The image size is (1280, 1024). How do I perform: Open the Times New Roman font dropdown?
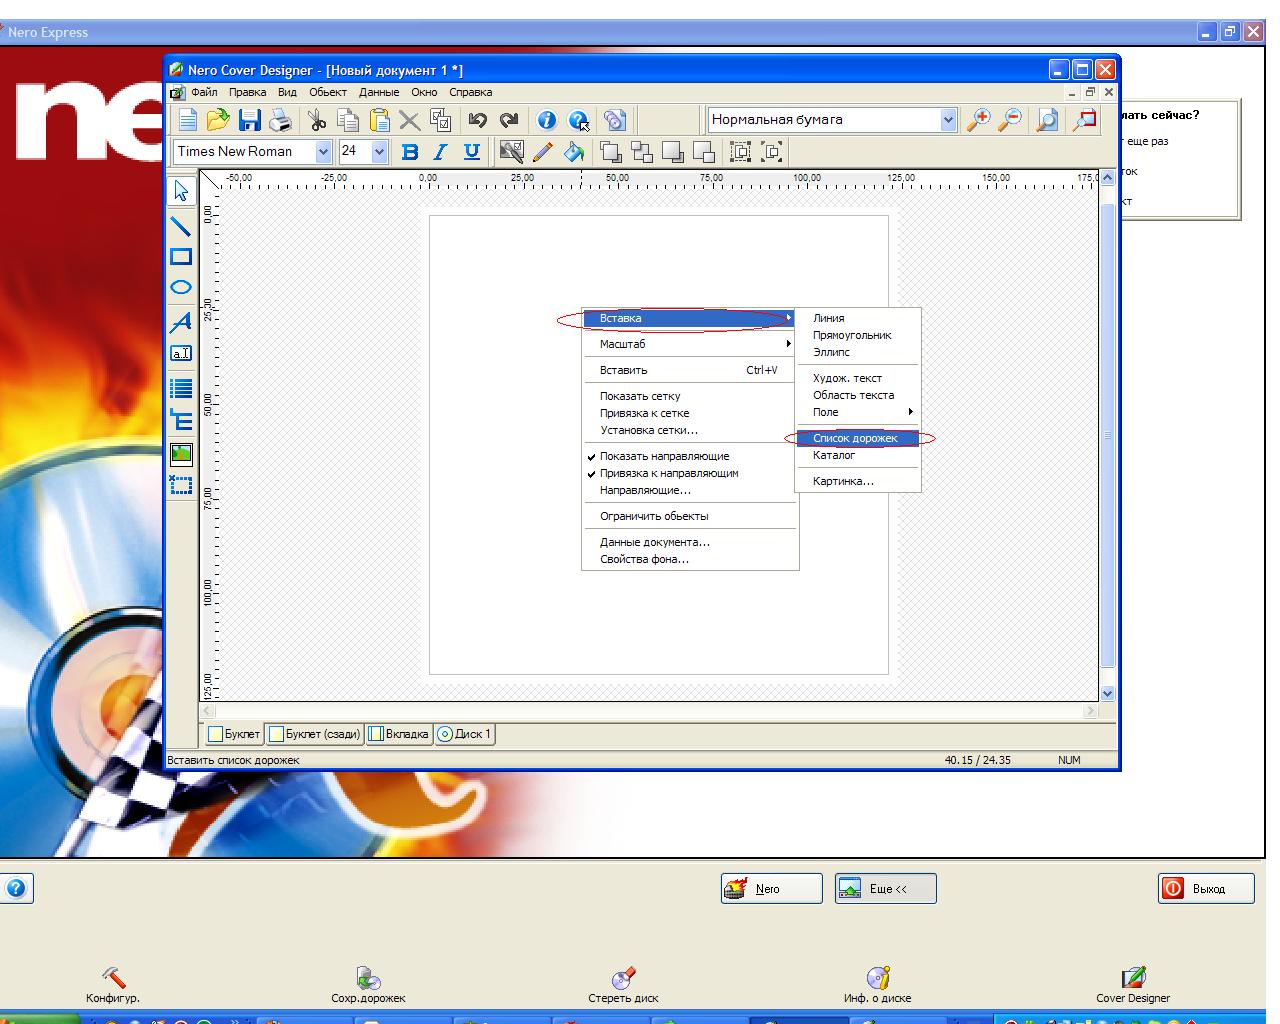click(x=323, y=152)
